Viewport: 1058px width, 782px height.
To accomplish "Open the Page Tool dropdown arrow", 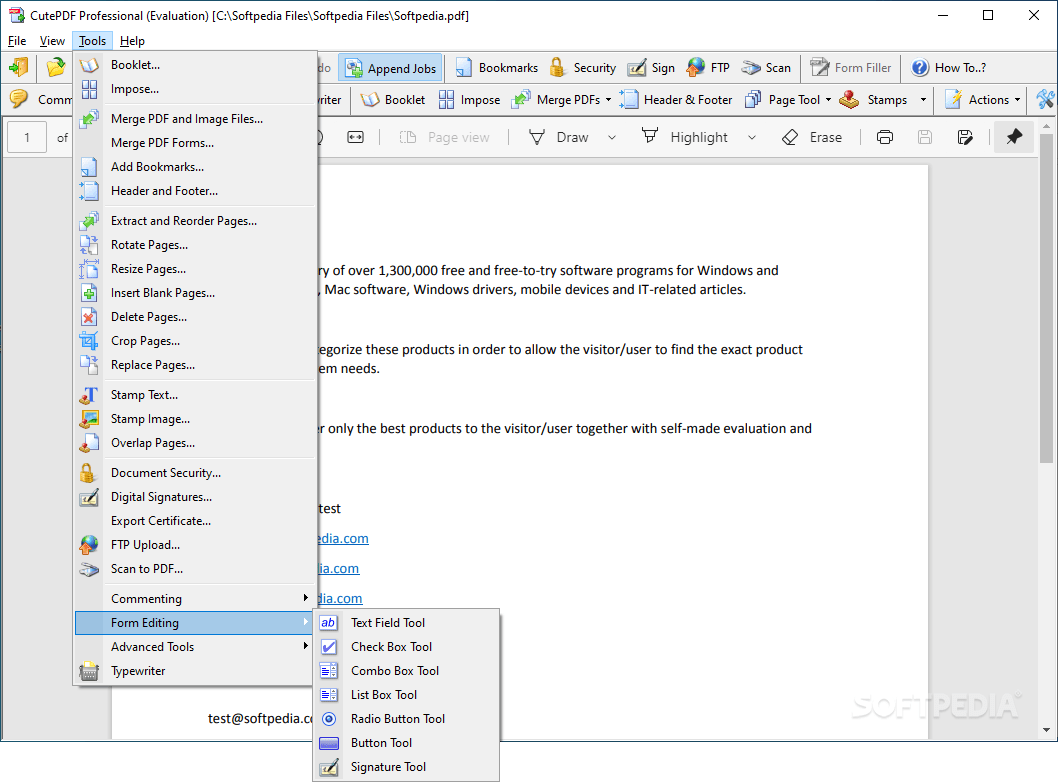I will 829,100.
